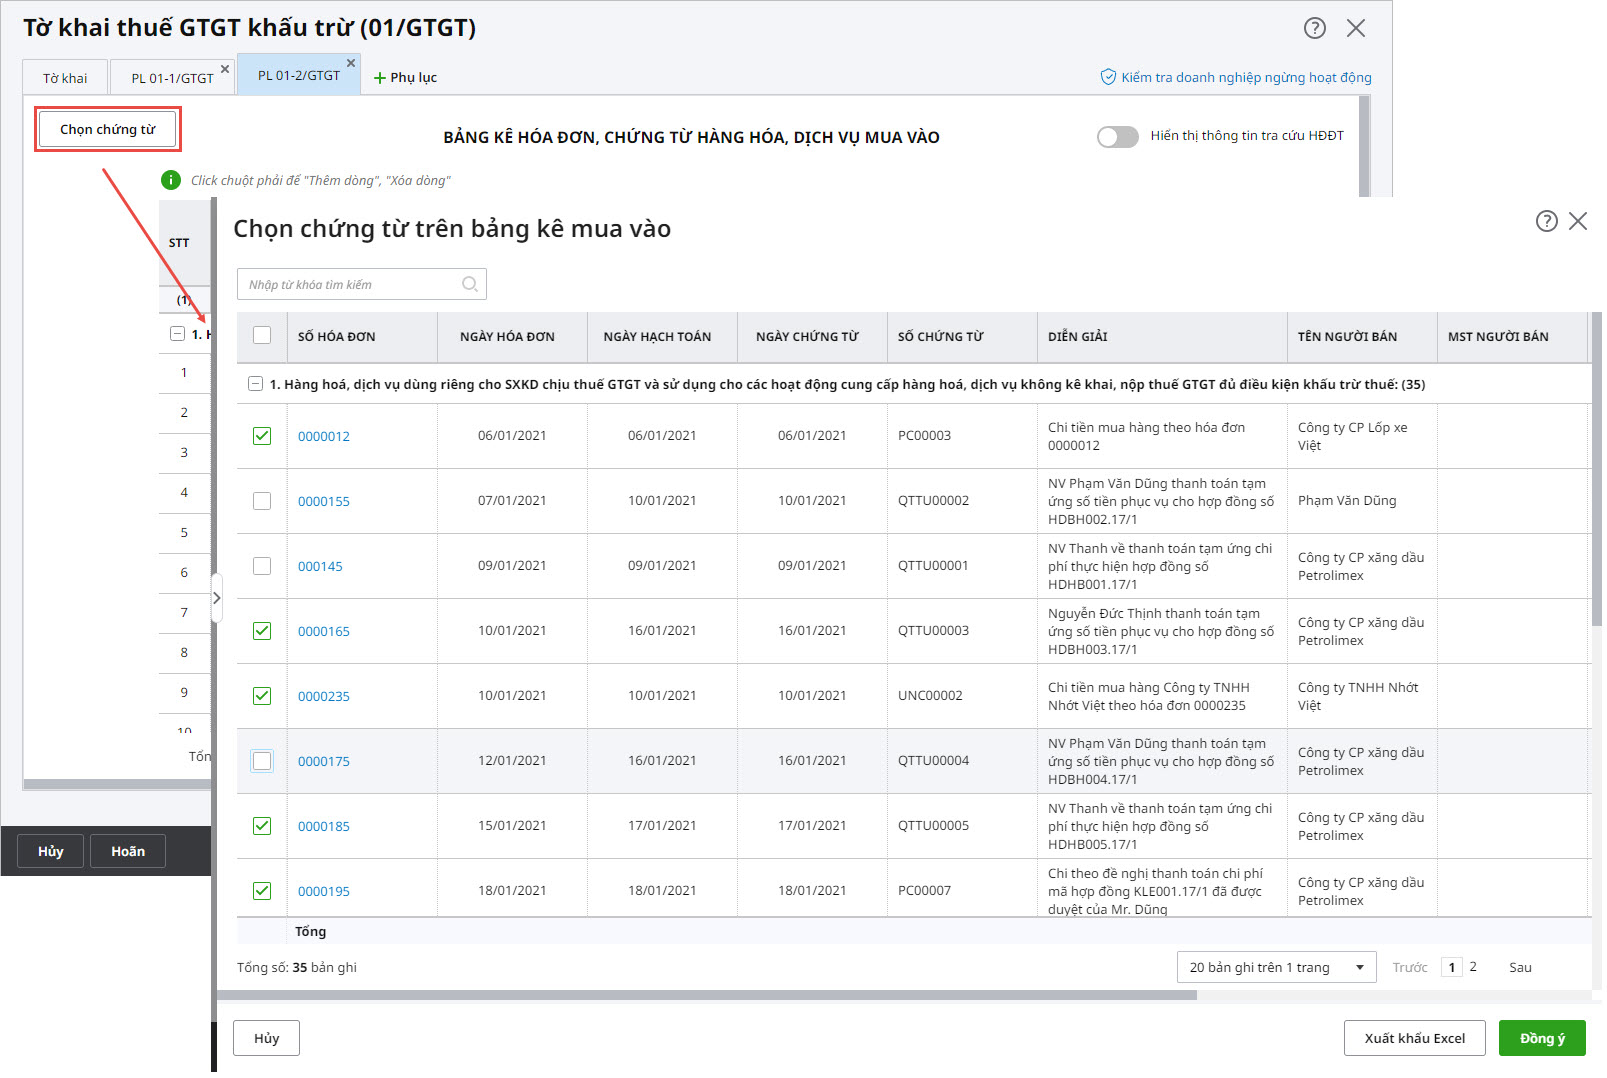Click the help icon beside the tax declaration title
Viewport: 1607px width, 1078px height.
(x=1314, y=28)
